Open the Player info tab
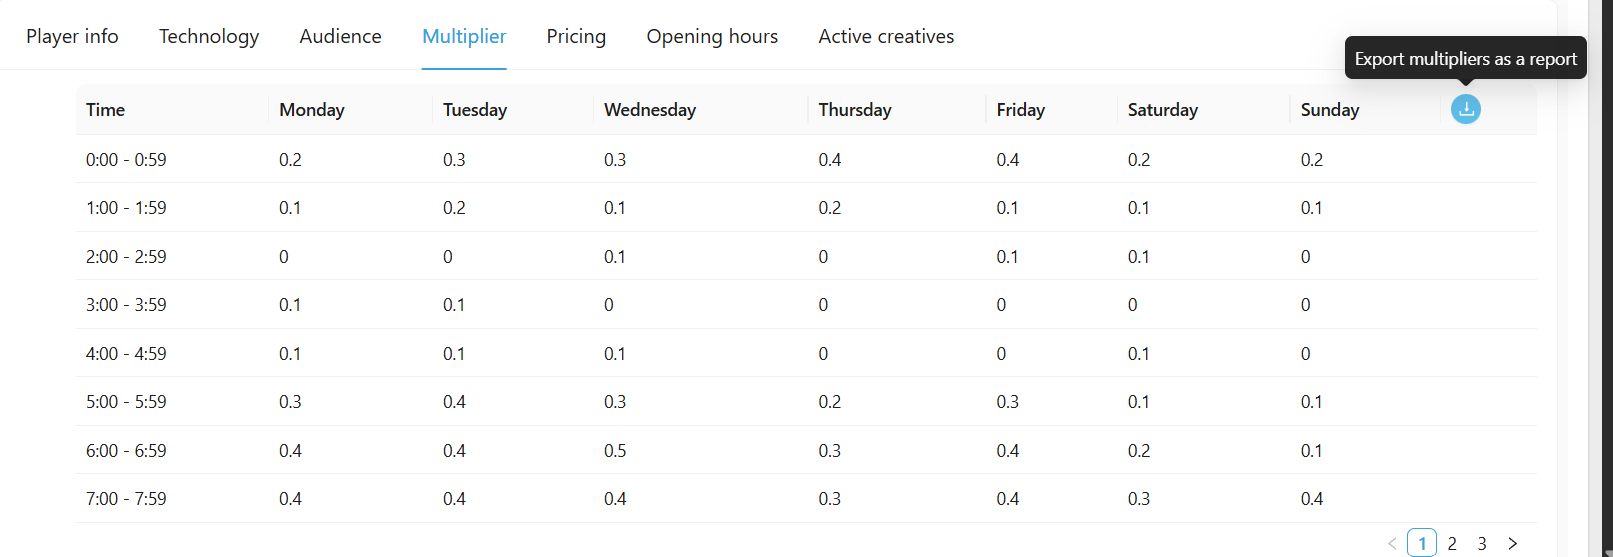The height and width of the screenshot is (557, 1613). (72, 36)
